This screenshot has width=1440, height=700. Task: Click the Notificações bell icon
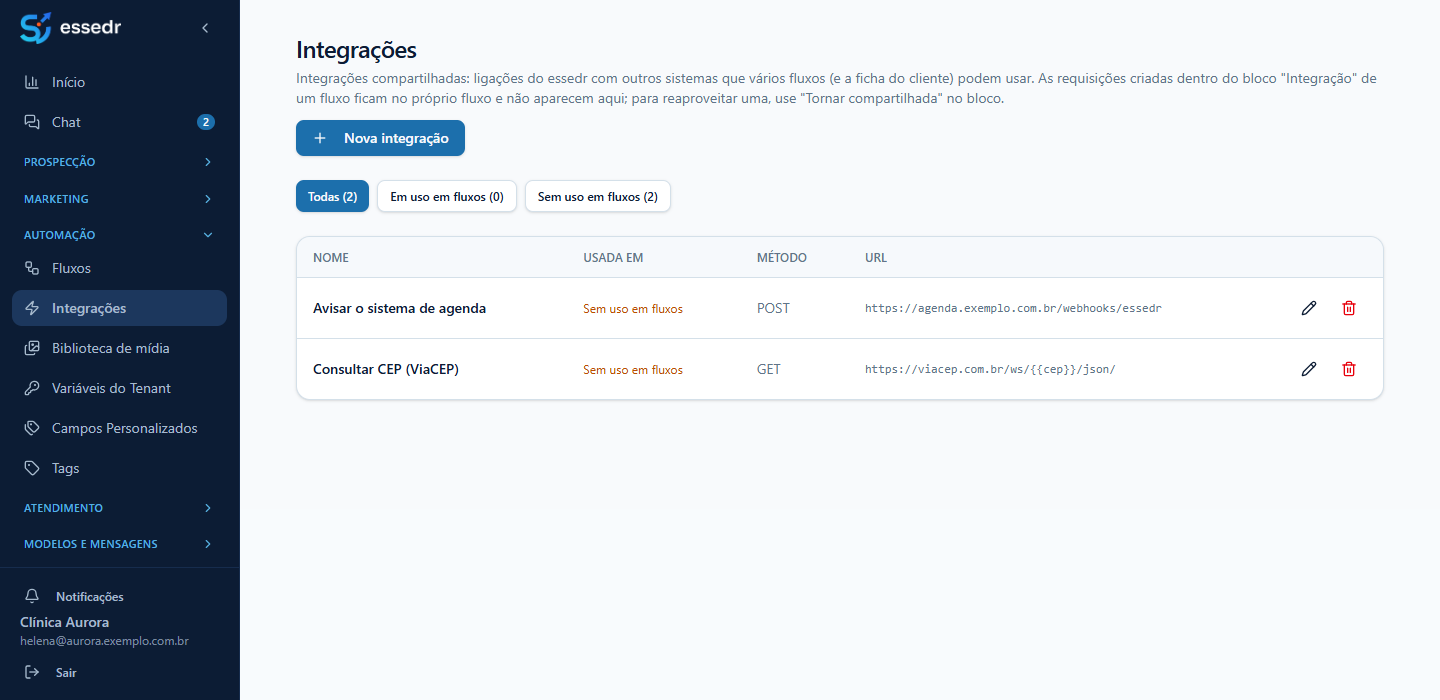coord(32,596)
